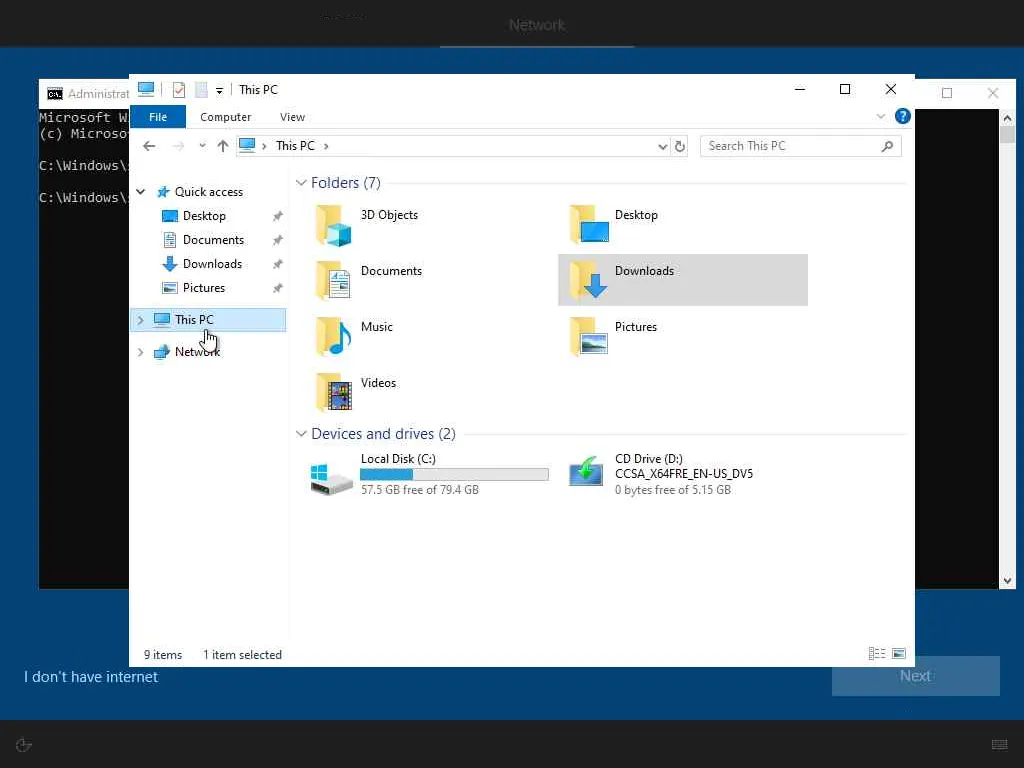1024x768 pixels.
Task: Click the pin icon beside Desktop
Action: (278, 216)
